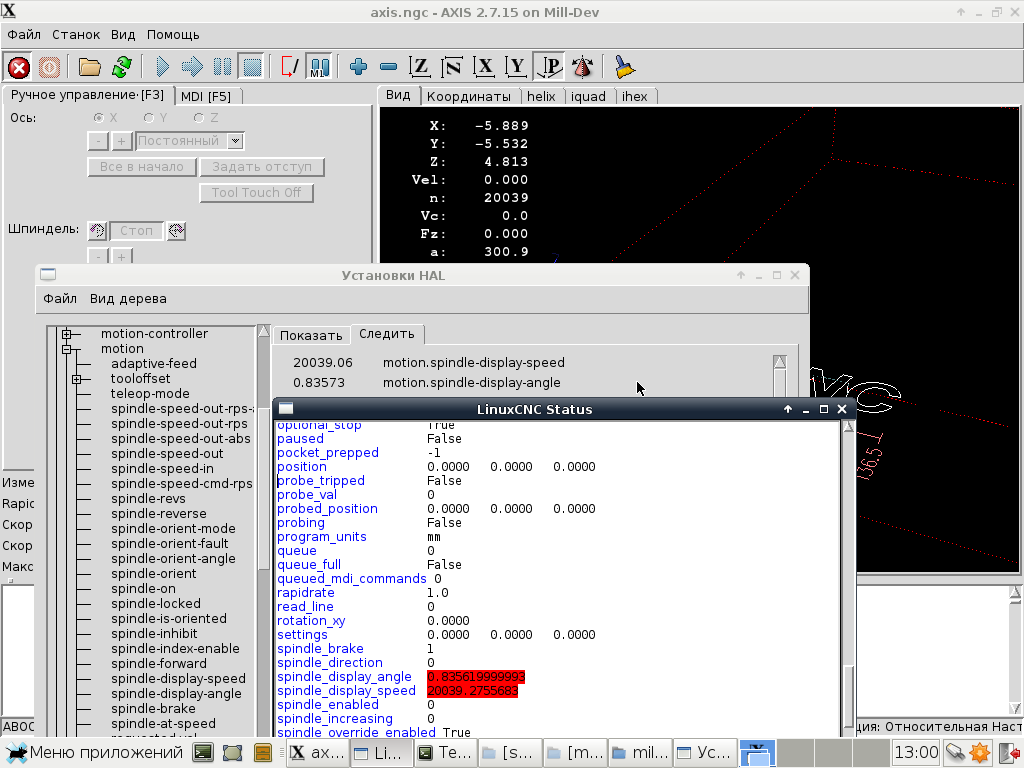
Task: Open the Станок menu
Action: tap(76, 35)
